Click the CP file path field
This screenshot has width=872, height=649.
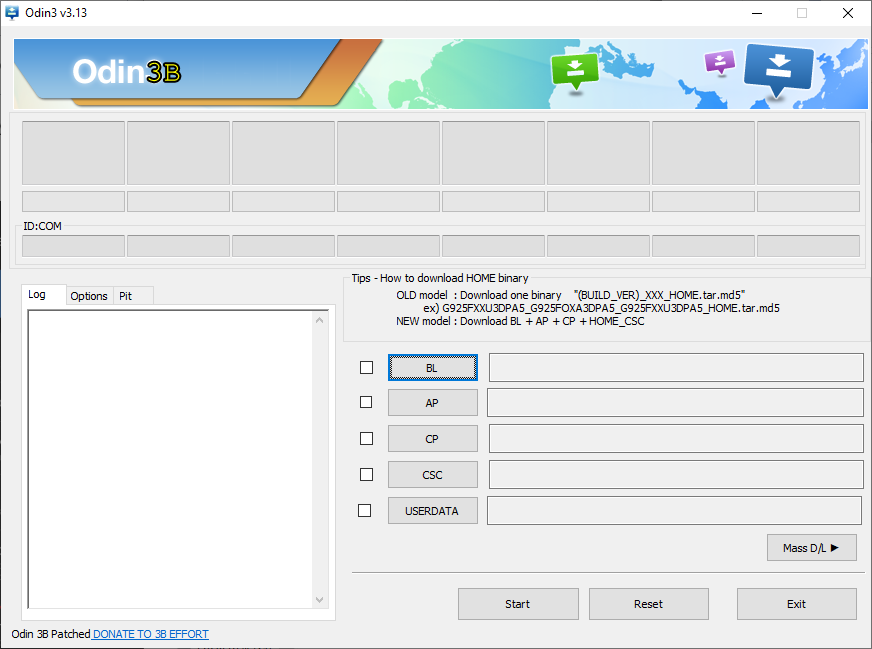tap(676, 438)
